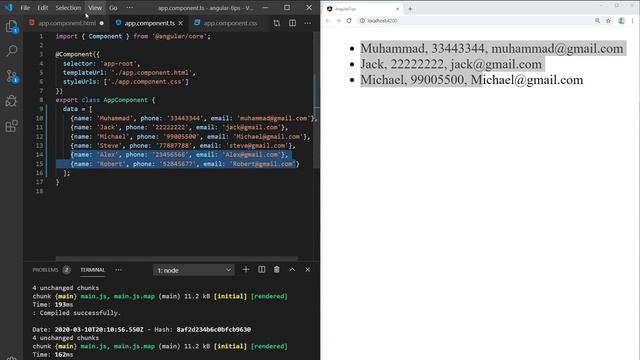This screenshot has width=640, height=360.
Task: Open the Edit menu
Action: click(x=43, y=7)
